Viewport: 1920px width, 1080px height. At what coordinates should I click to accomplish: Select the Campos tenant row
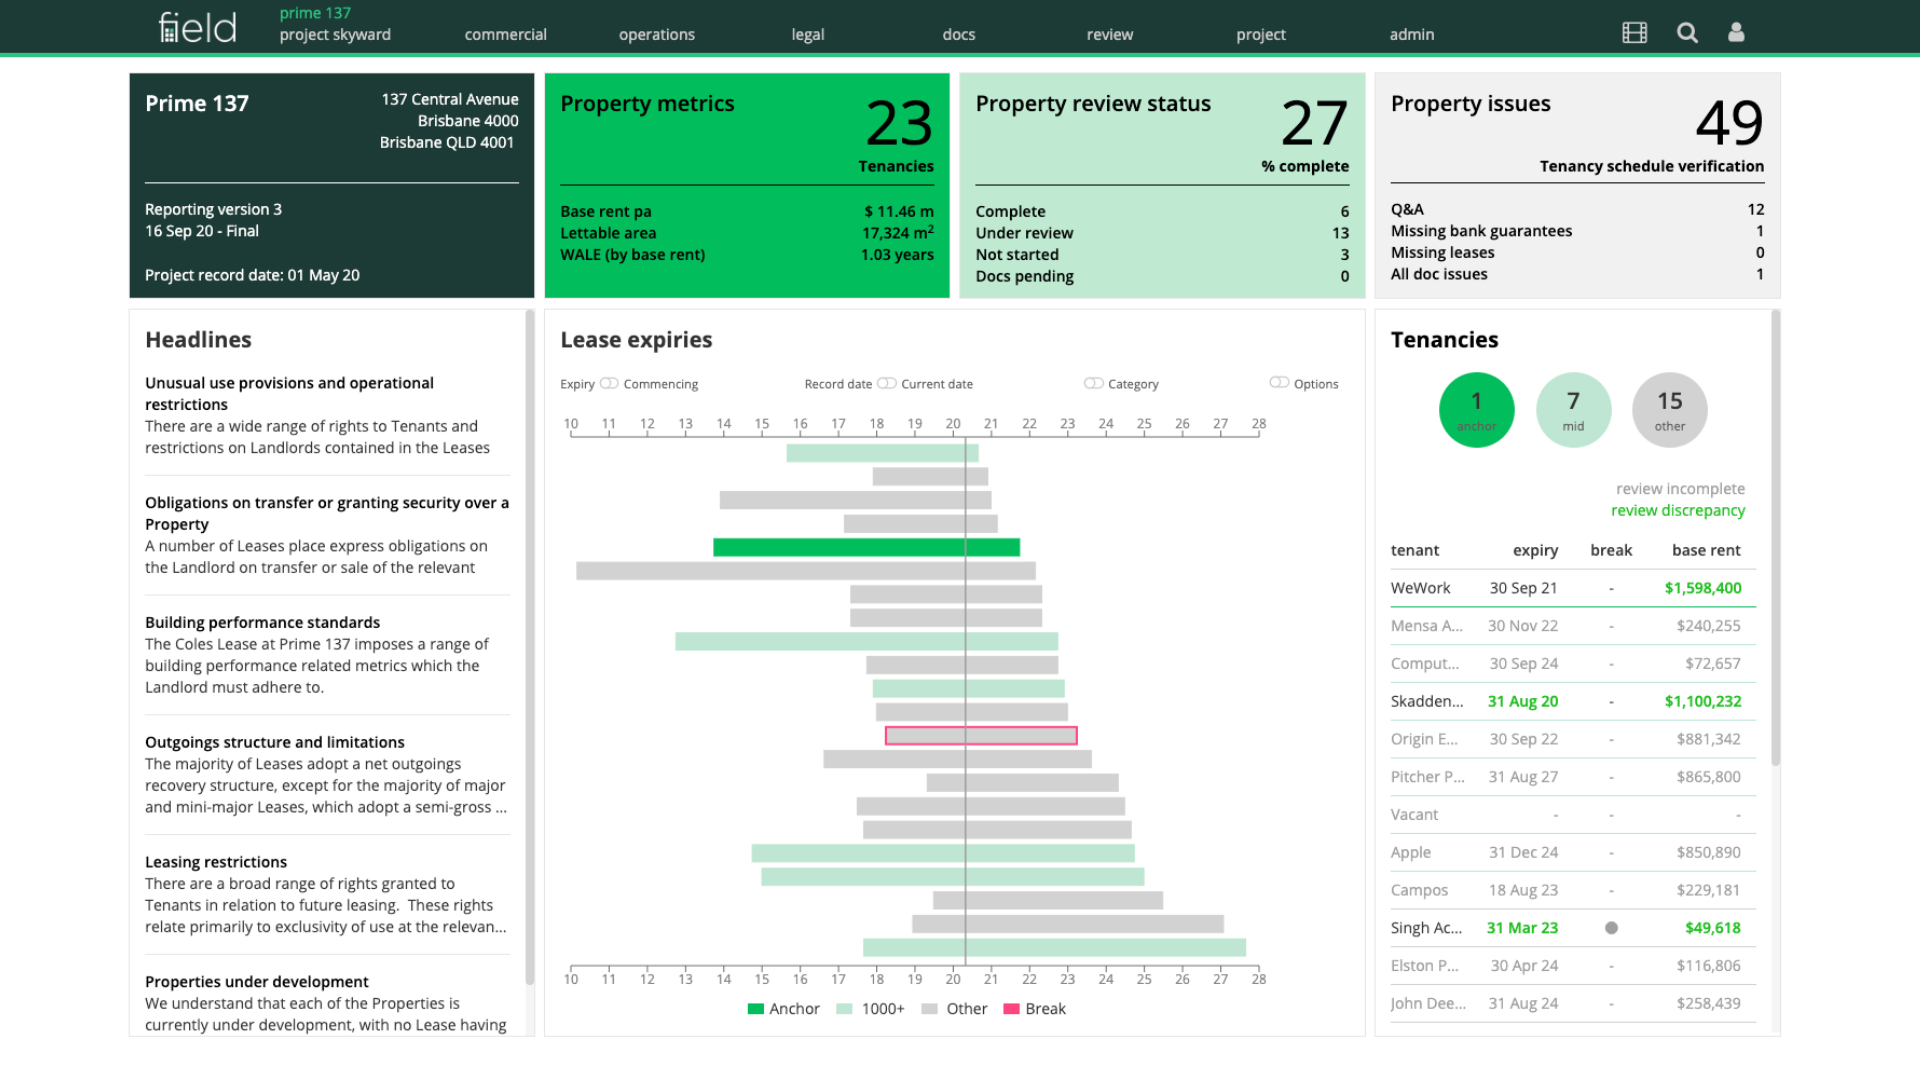coord(1572,890)
